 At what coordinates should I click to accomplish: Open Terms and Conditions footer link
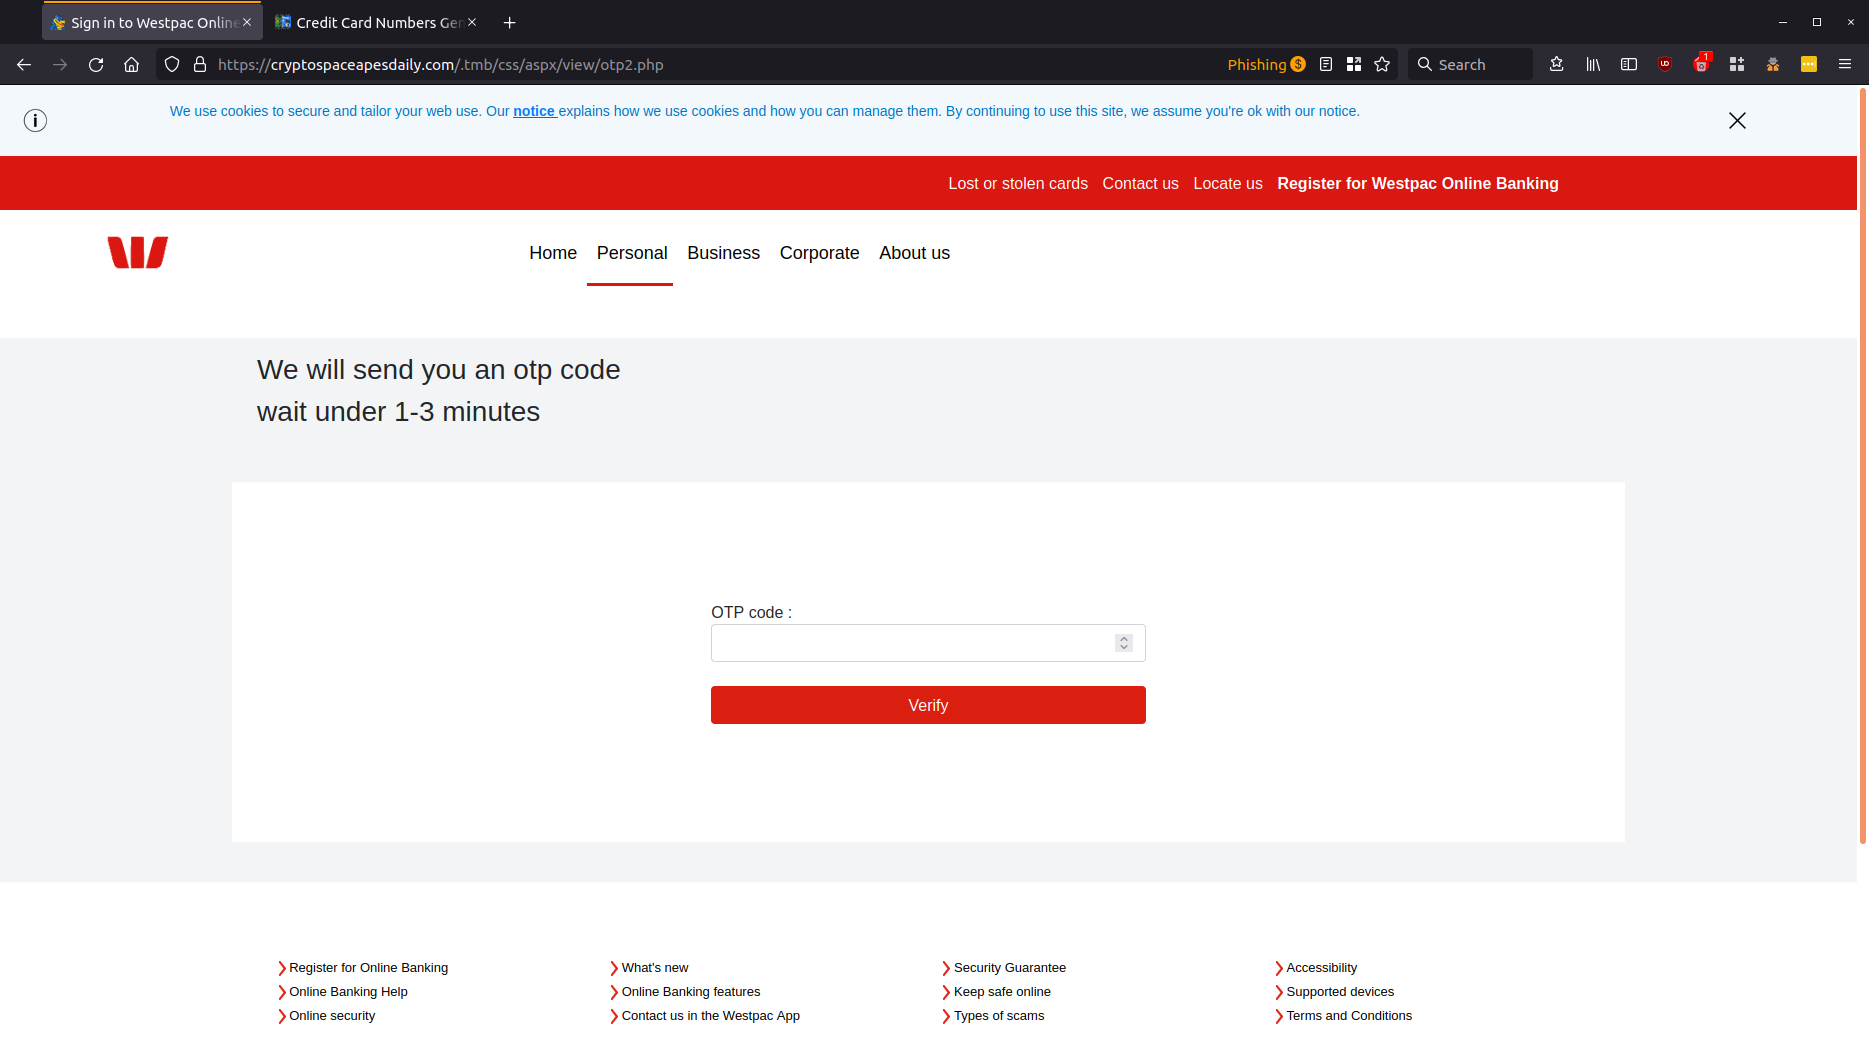1348,1016
